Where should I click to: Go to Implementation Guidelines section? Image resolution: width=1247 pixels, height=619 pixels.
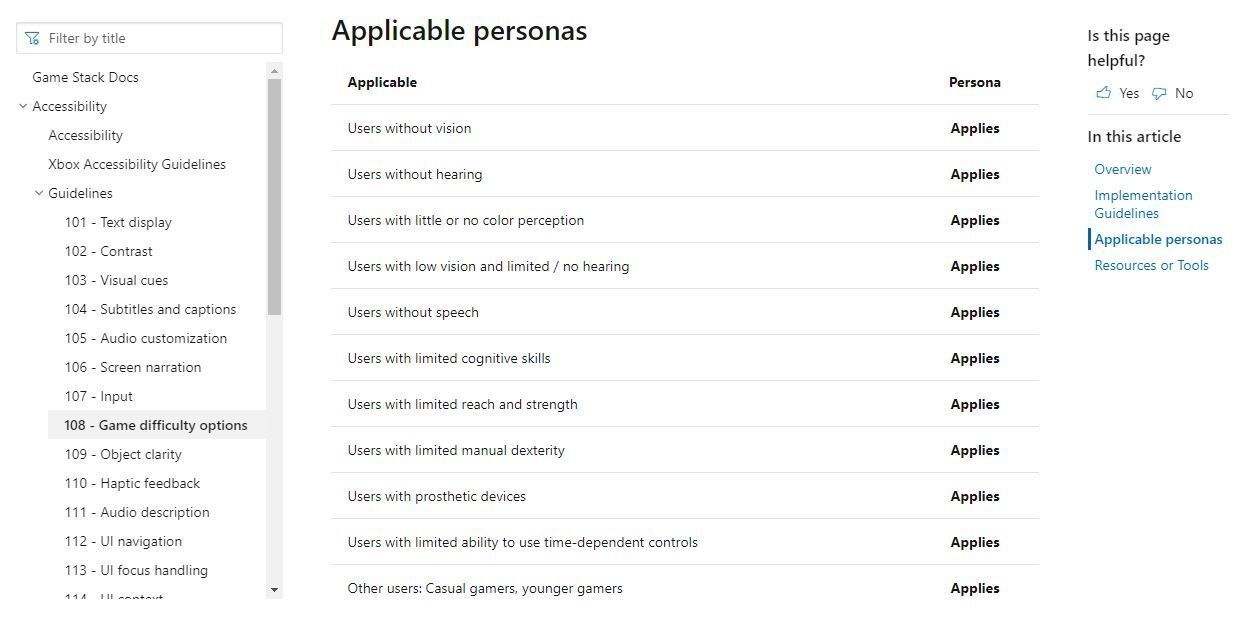(x=1143, y=204)
